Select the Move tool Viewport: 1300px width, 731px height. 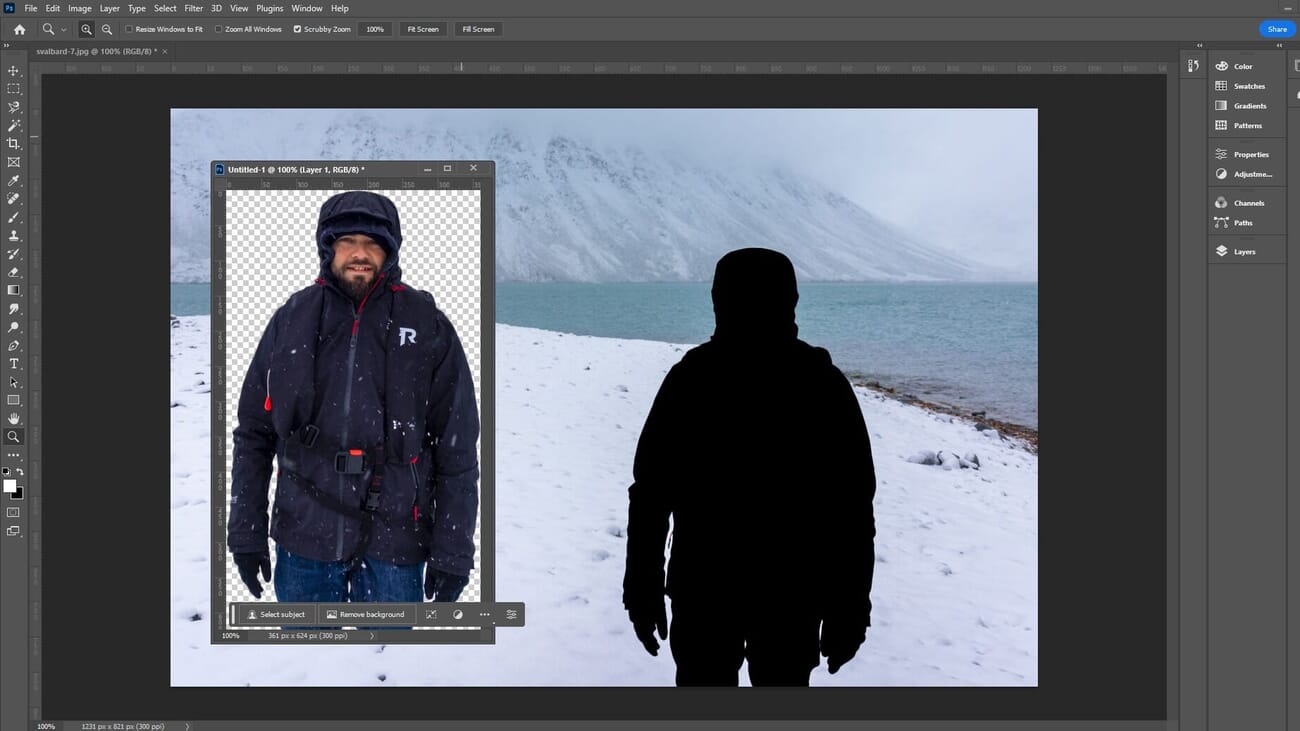[x=14, y=71]
